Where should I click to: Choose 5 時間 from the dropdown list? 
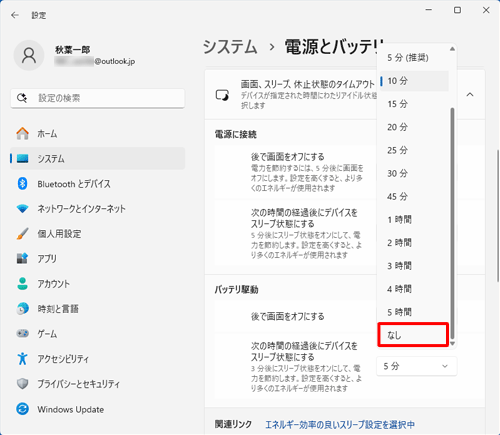[x=414, y=312]
